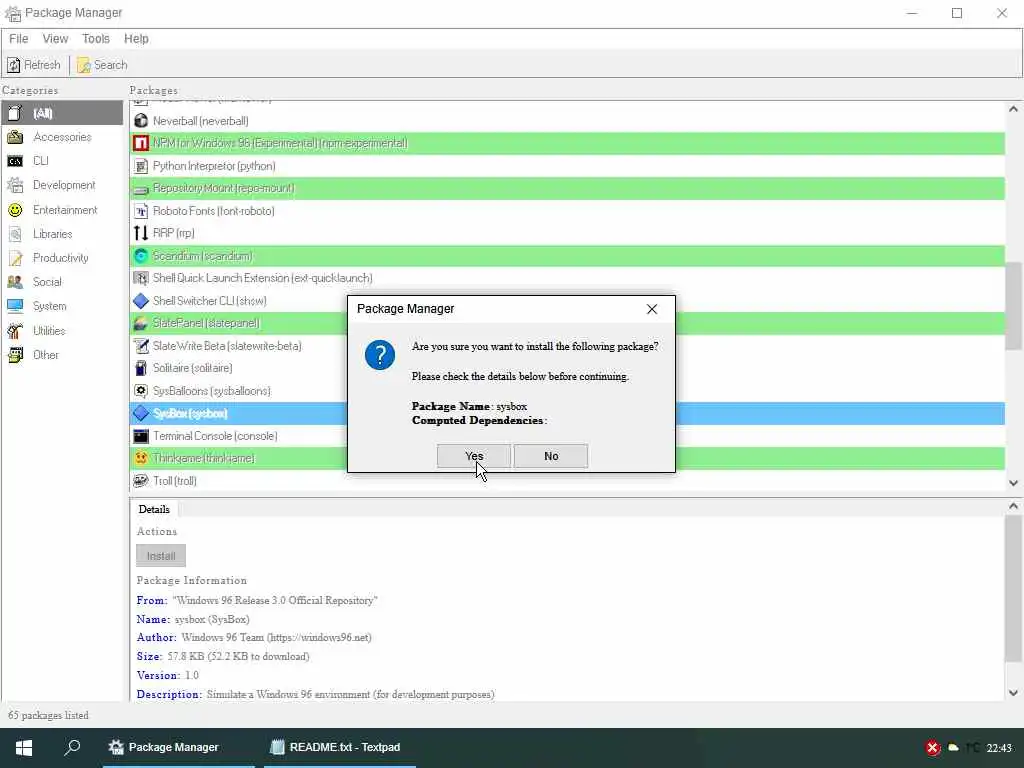Click the Repository Mount package icon
This screenshot has height=768, width=1024.
coord(140,189)
